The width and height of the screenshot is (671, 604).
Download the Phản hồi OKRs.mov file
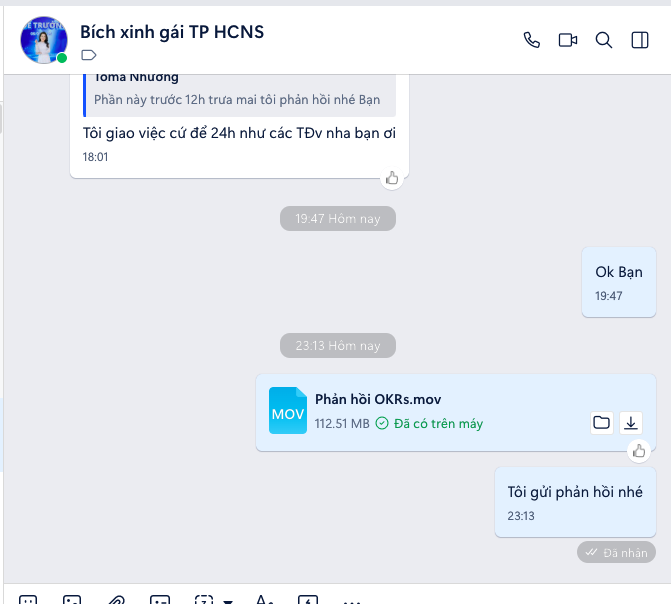pos(631,423)
